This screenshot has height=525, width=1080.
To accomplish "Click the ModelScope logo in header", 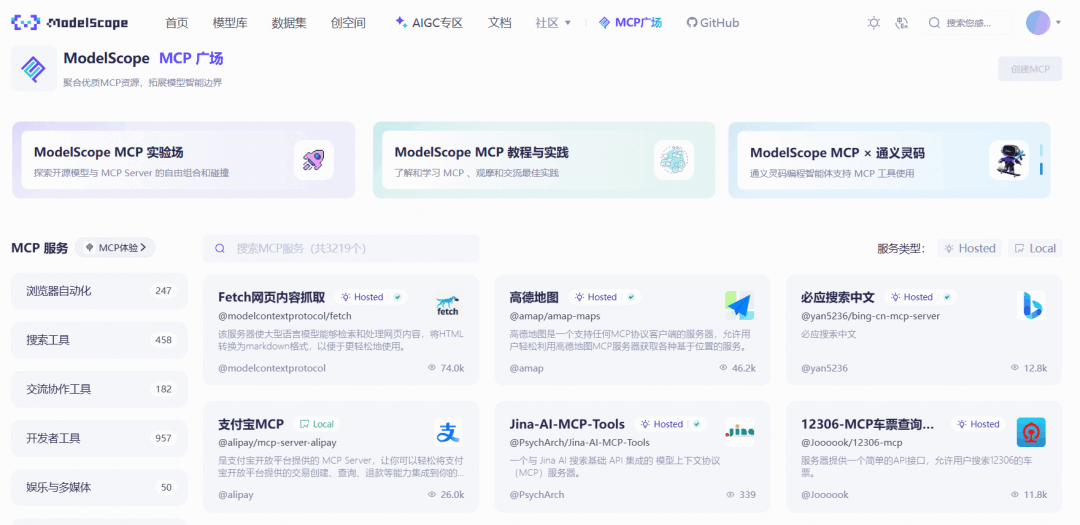I will tap(70, 23).
